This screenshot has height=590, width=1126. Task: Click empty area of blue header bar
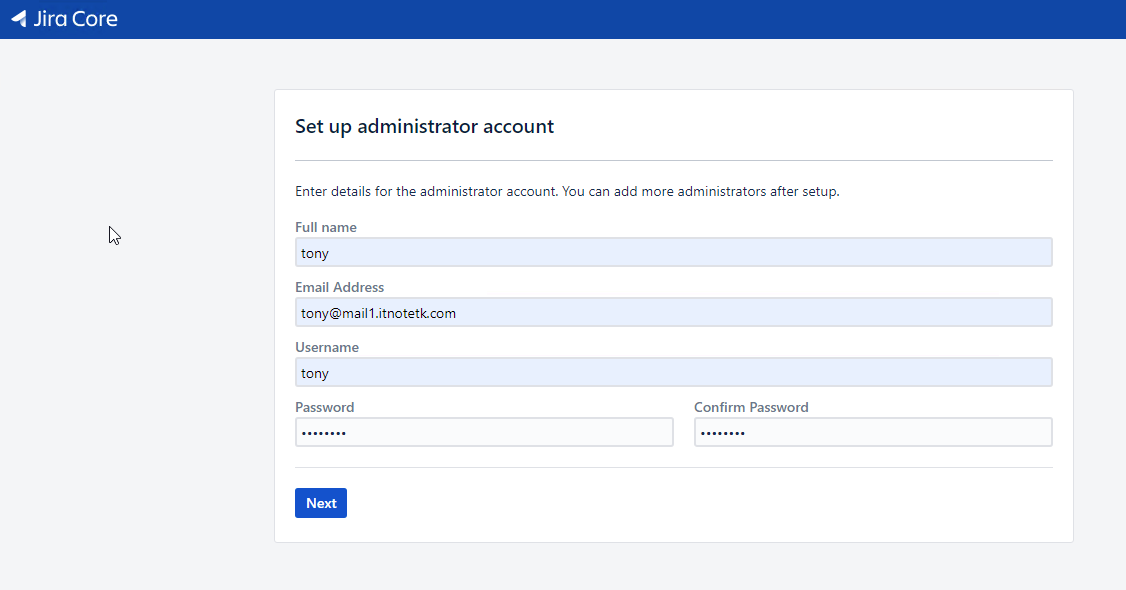600,19
